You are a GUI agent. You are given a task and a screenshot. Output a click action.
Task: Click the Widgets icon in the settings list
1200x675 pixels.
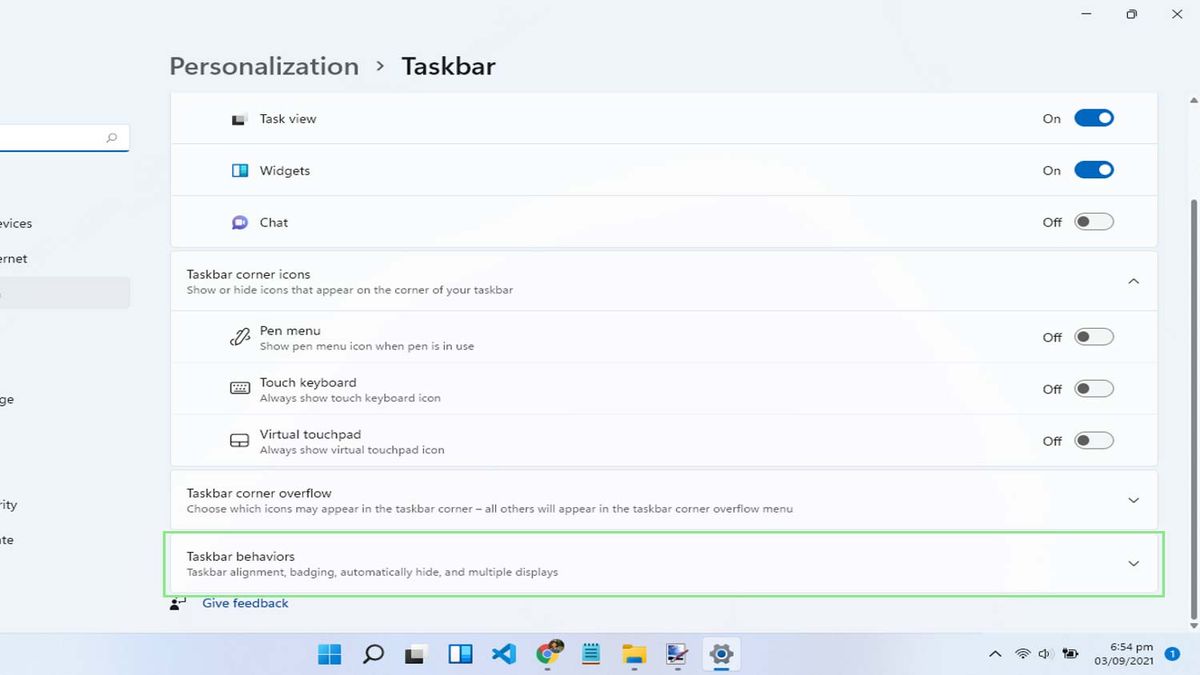point(239,170)
